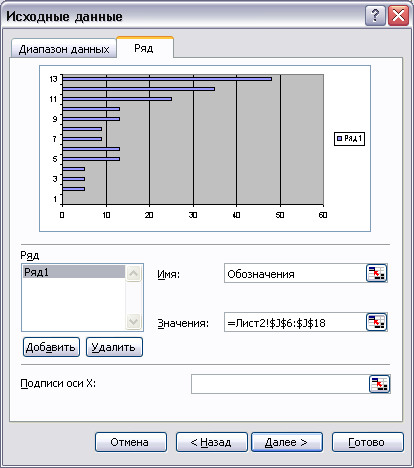Click the range selector icon beside Значения field
414x468 pixels.
tap(376, 322)
